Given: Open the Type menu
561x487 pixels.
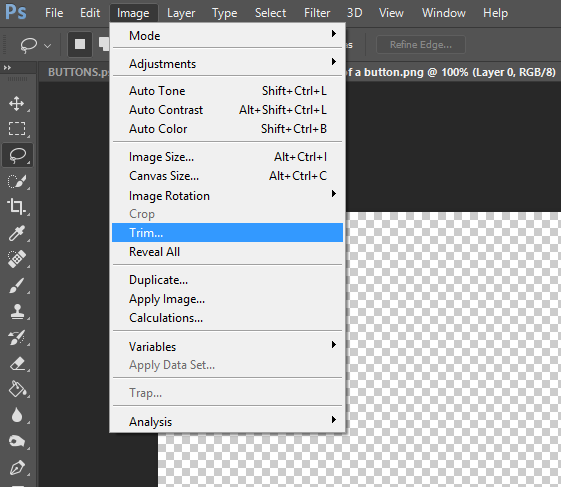Looking at the screenshot, I should click(x=224, y=13).
